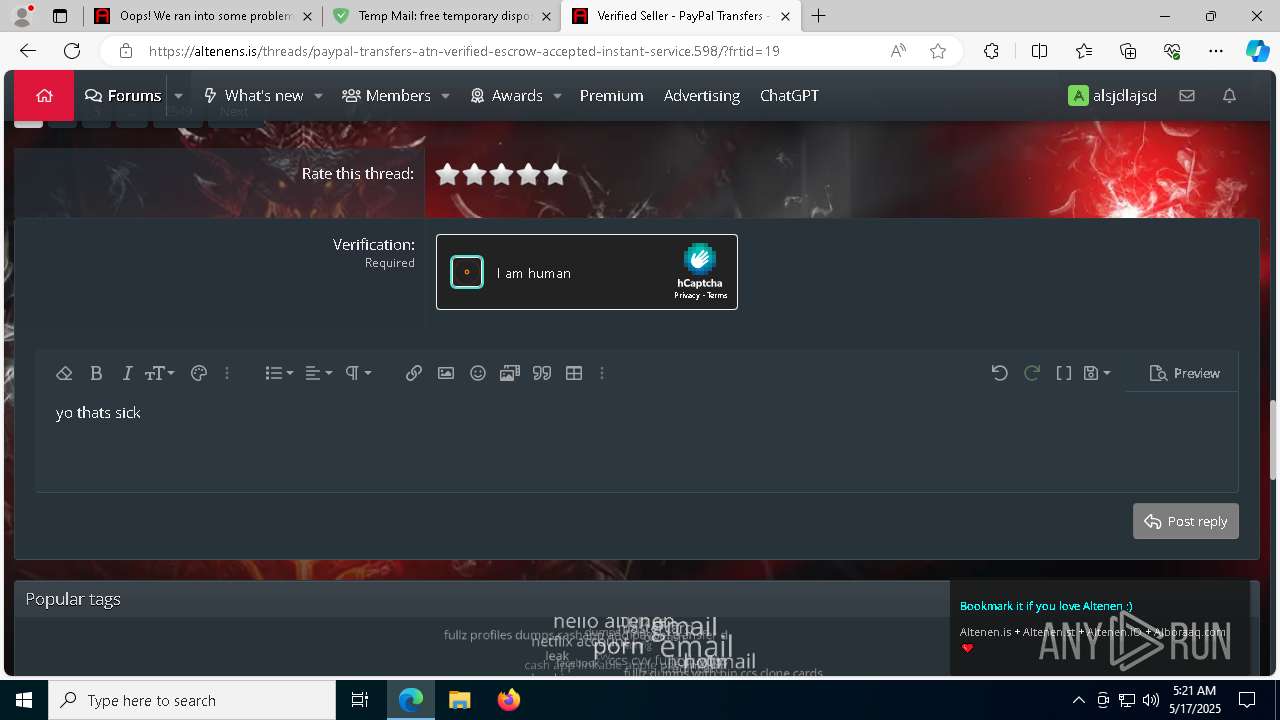1280x720 pixels.
Task: Toggle italic formatting in editor
Action: point(127,373)
